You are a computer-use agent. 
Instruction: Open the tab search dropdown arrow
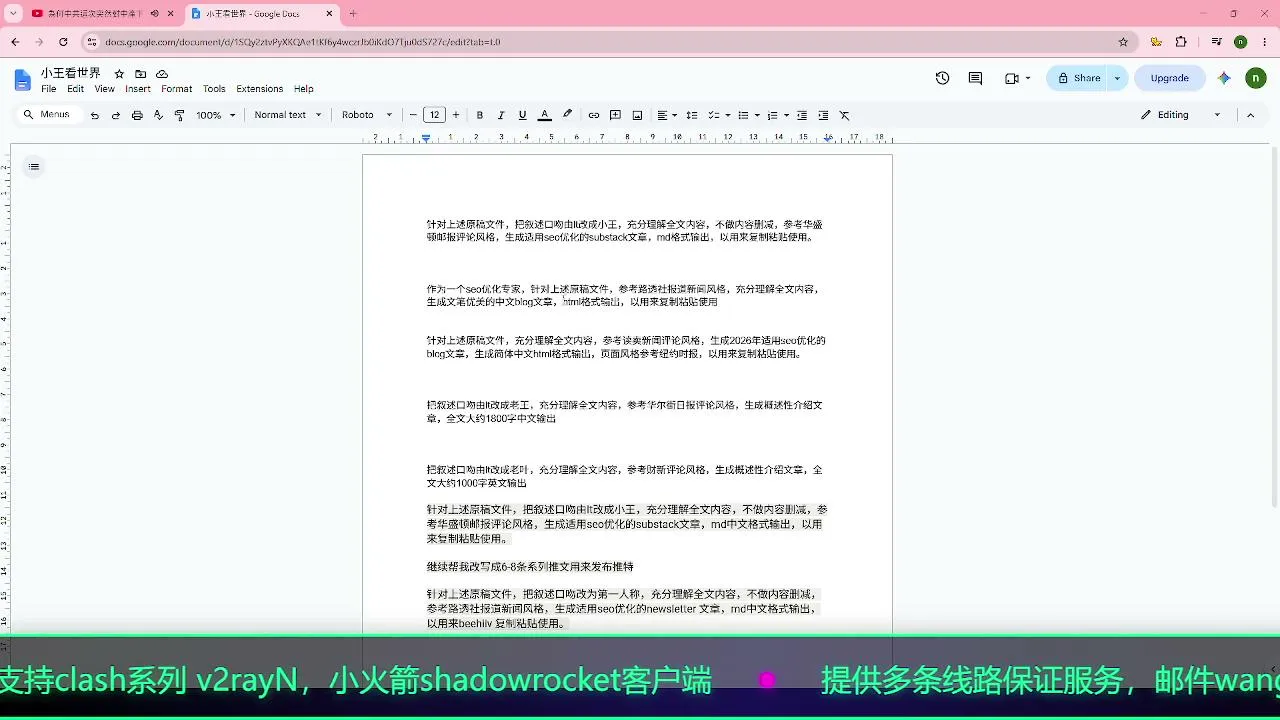pyautogui.click(x=13, y=14)
